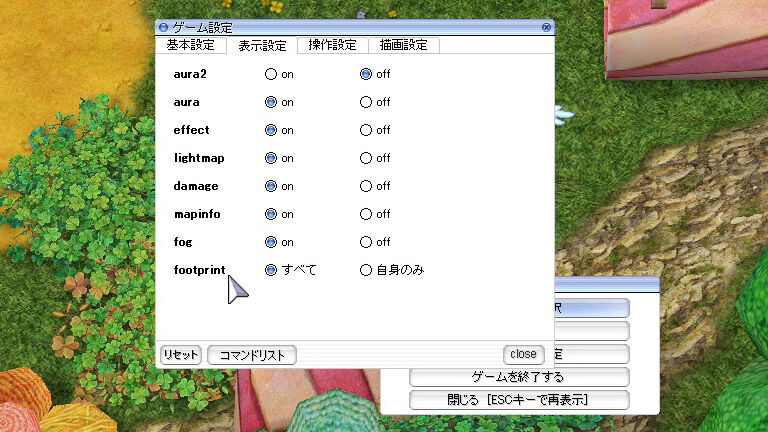
Task: Turn aura off
Action: coord(366,102)
